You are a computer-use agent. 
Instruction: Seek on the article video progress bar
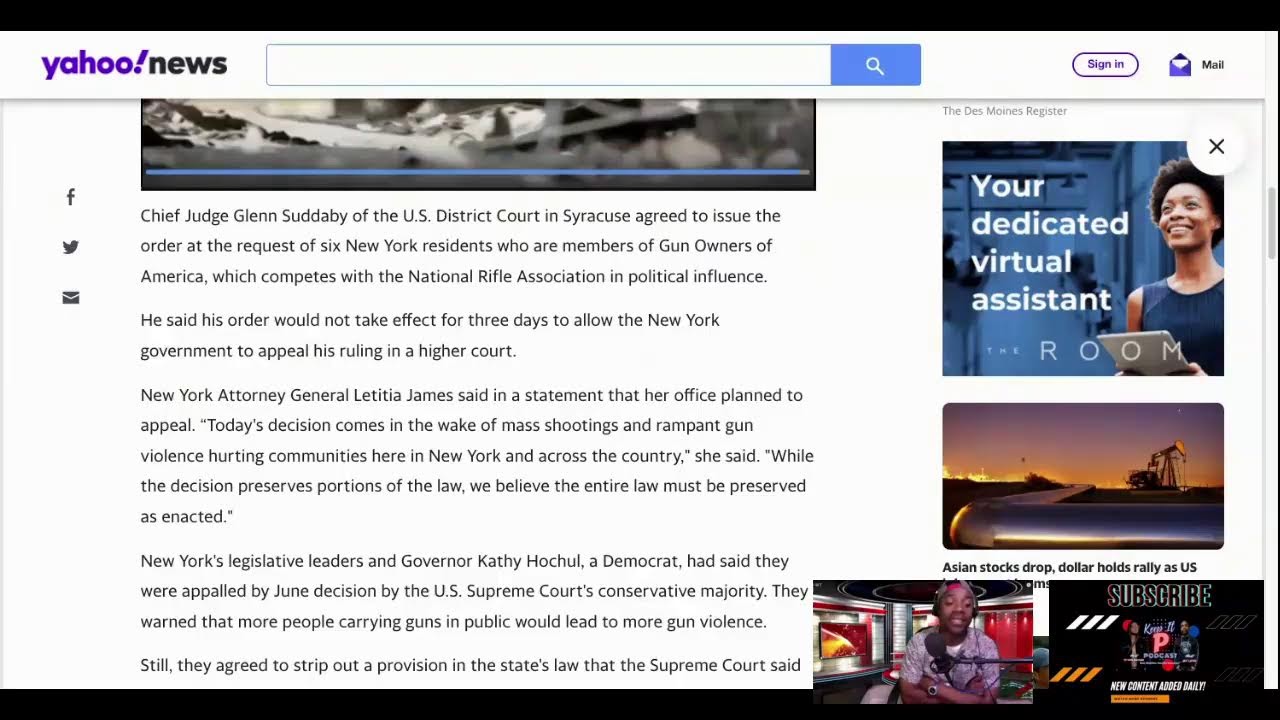[477, 172]
